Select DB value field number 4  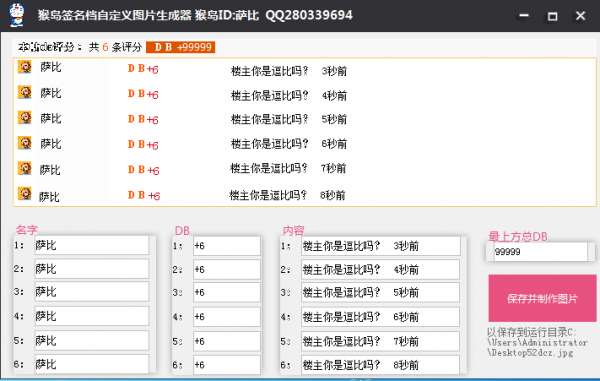click(227, 317)
